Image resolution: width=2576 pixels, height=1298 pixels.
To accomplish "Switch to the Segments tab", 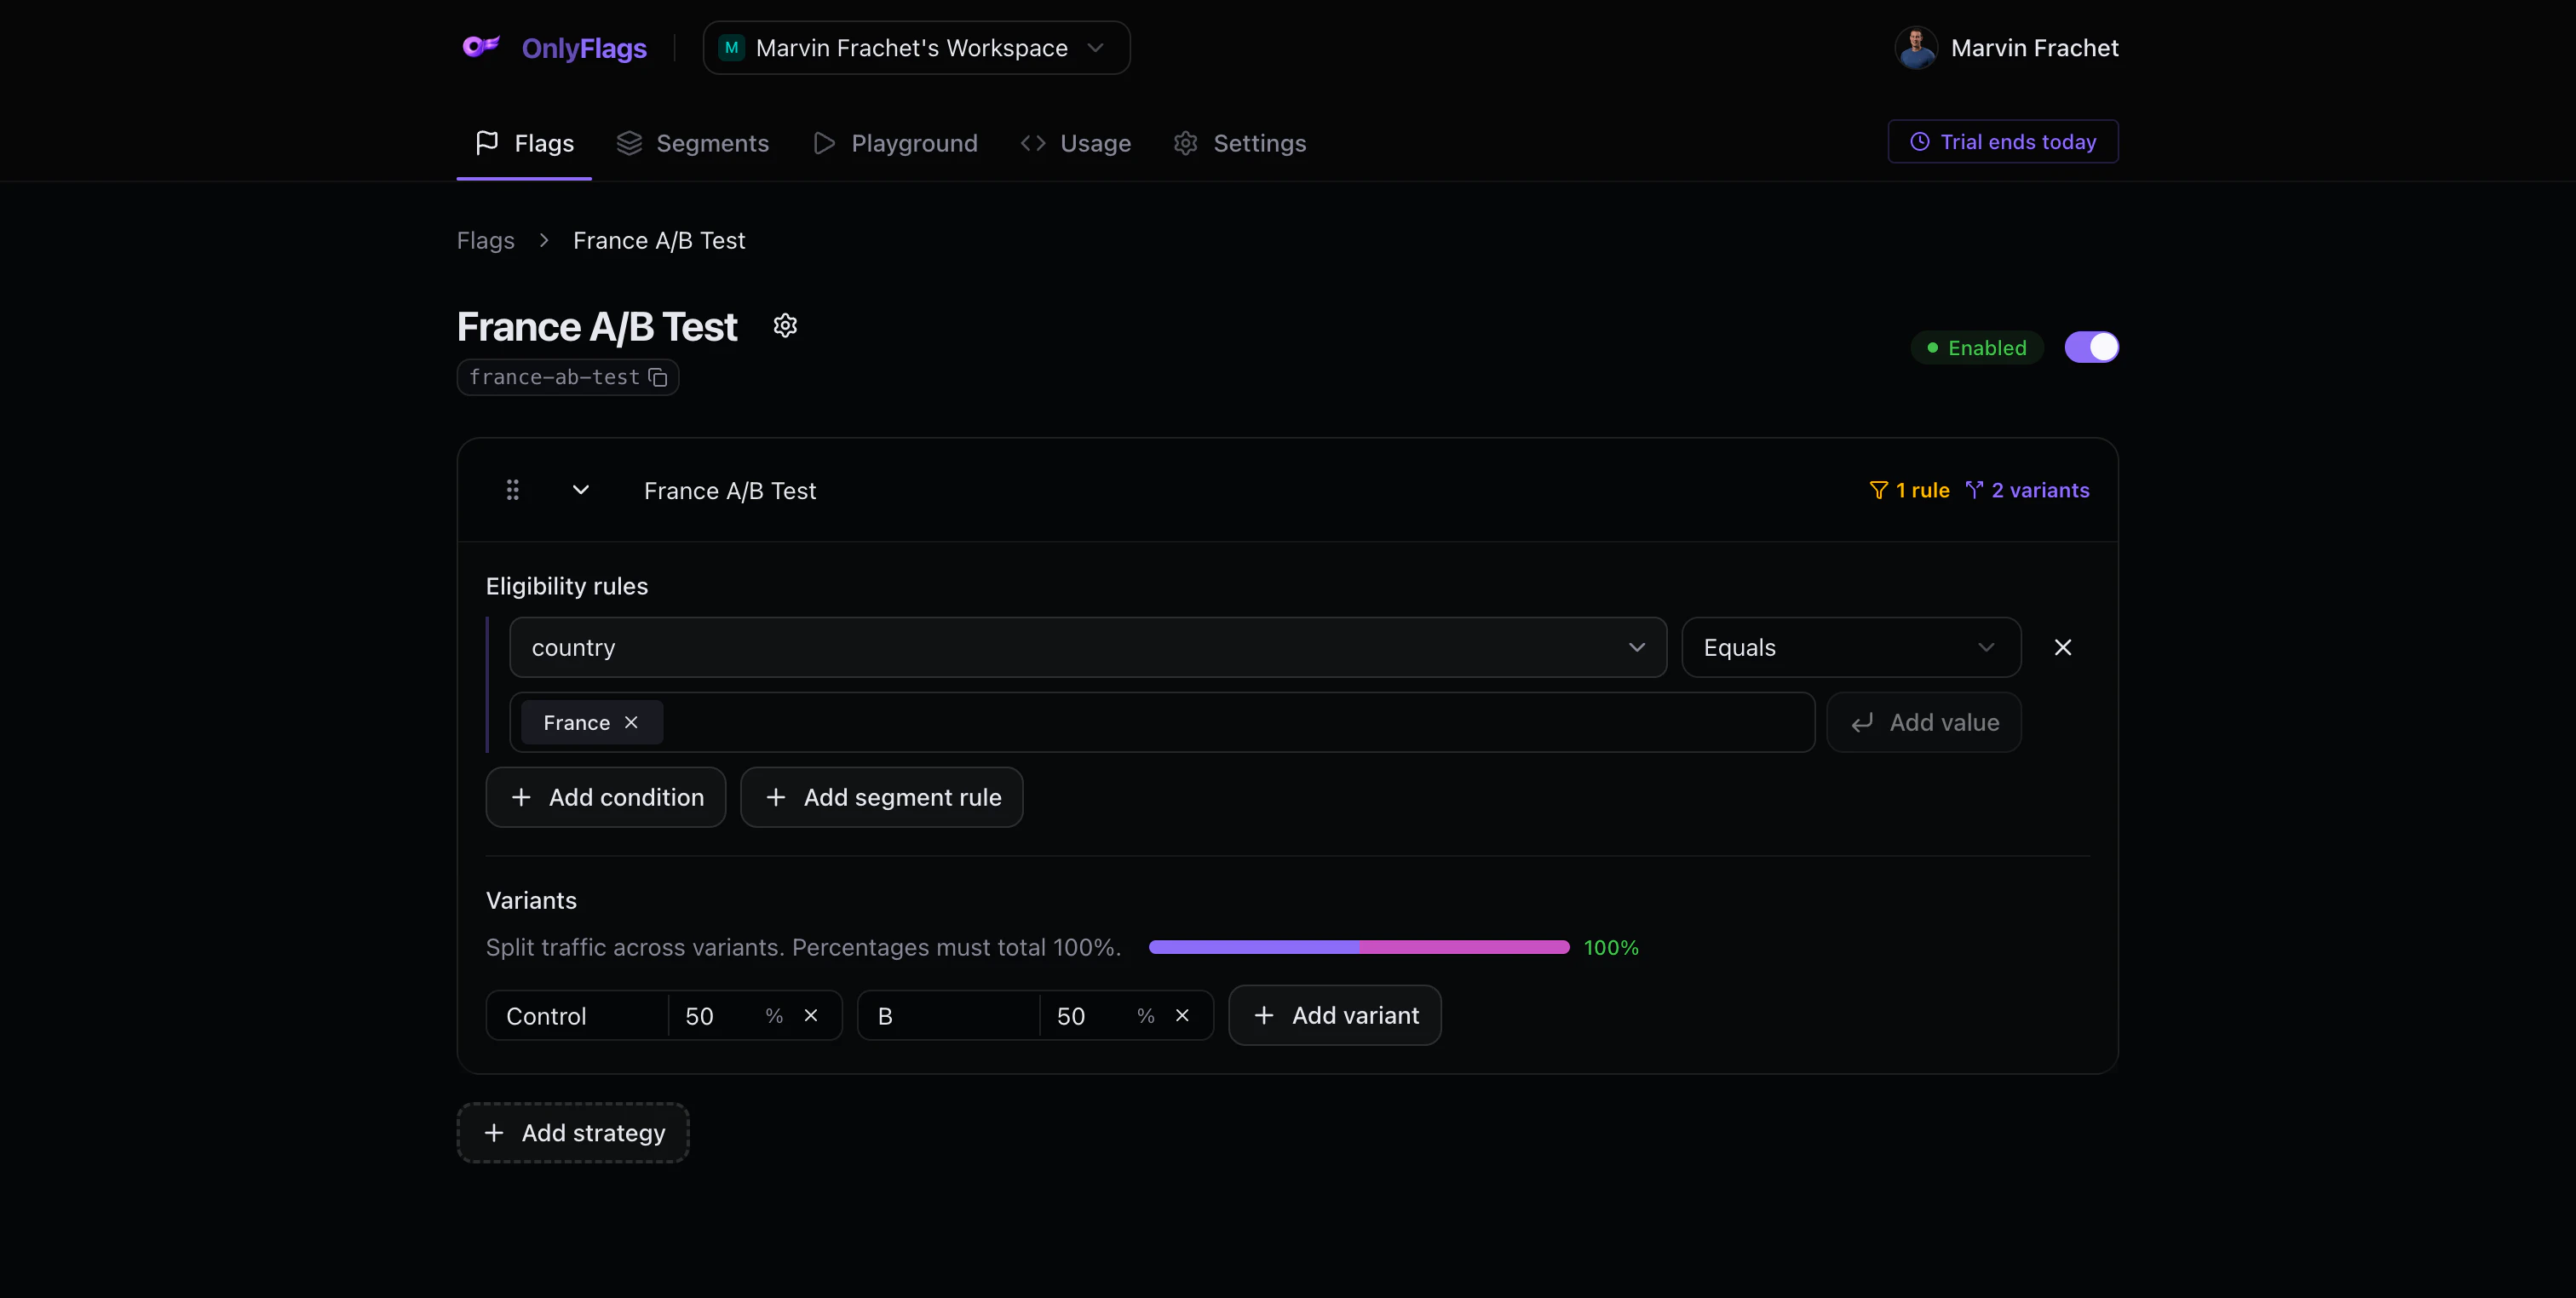I will [693, 143].
